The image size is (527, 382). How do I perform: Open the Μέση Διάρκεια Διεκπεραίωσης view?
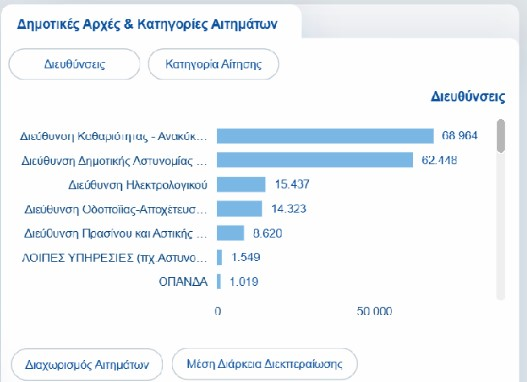[x=265, y=364]
